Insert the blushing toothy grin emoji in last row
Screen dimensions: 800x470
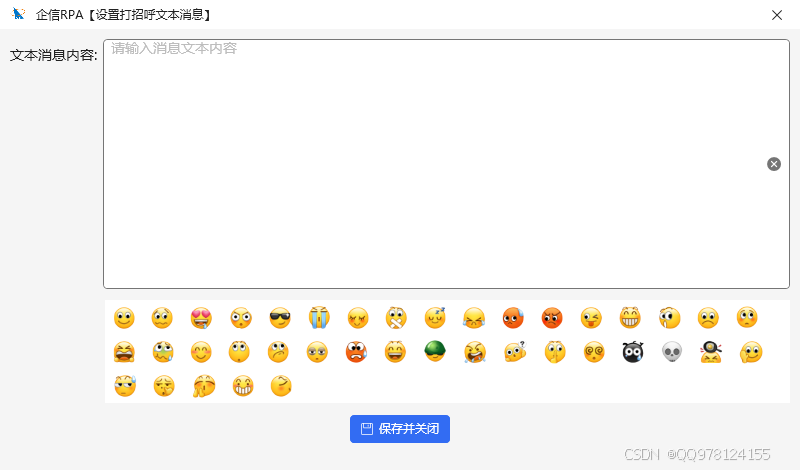tap(243, 386)
